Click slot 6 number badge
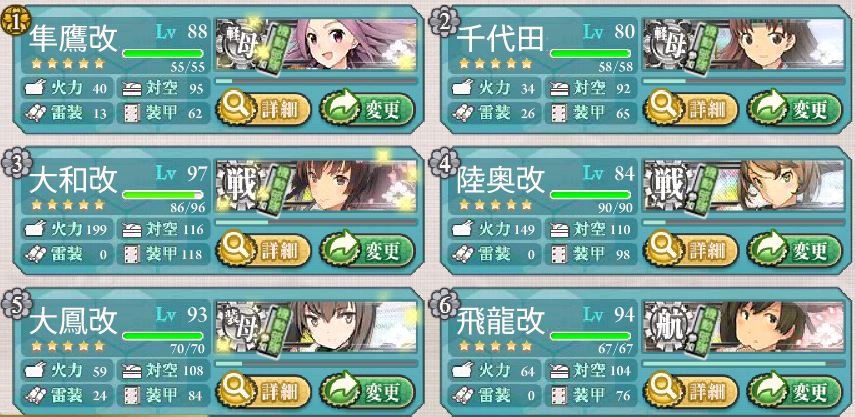855x417 pixels. [444, 303]
